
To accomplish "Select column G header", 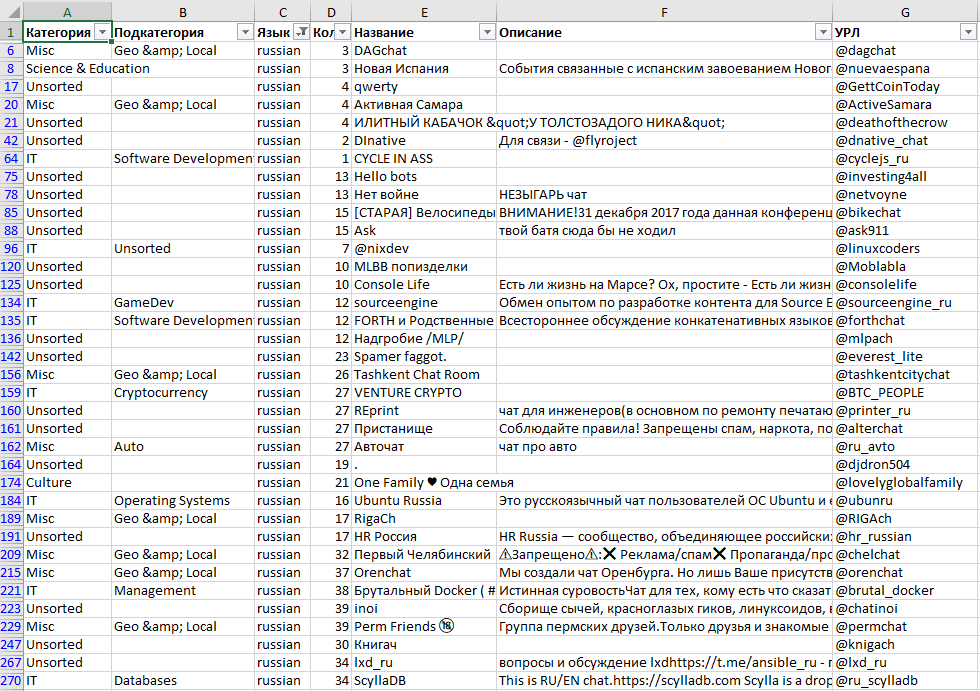I will [x=905, y=11].
